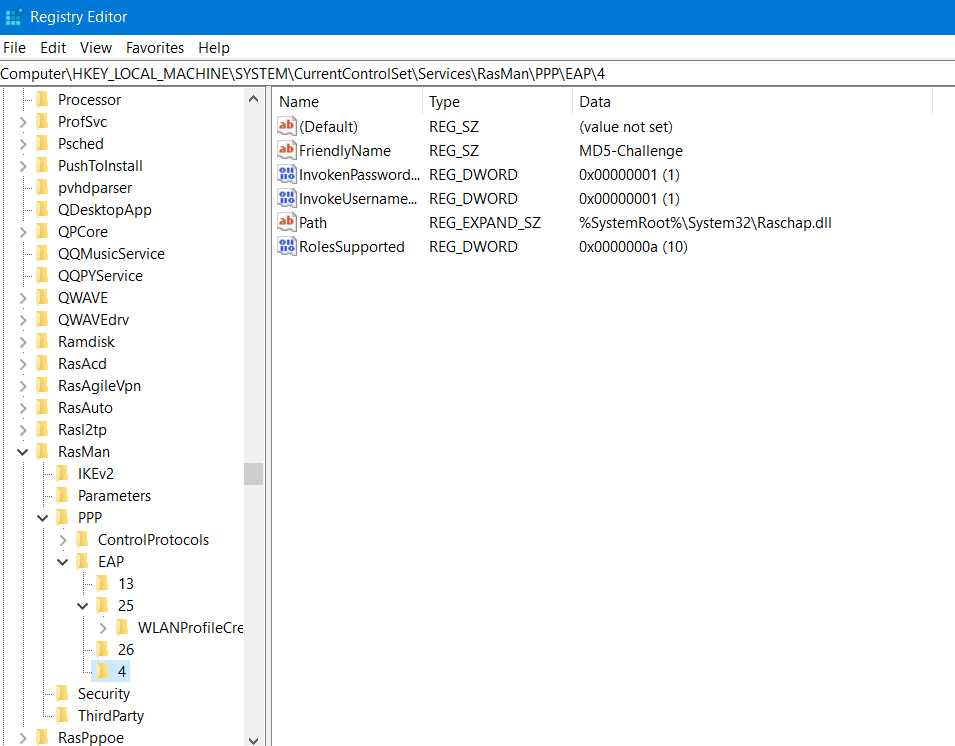This screenshot has width=955, height=746.
Task: Click the tree scrollbar down arrow
Action: 254,739
